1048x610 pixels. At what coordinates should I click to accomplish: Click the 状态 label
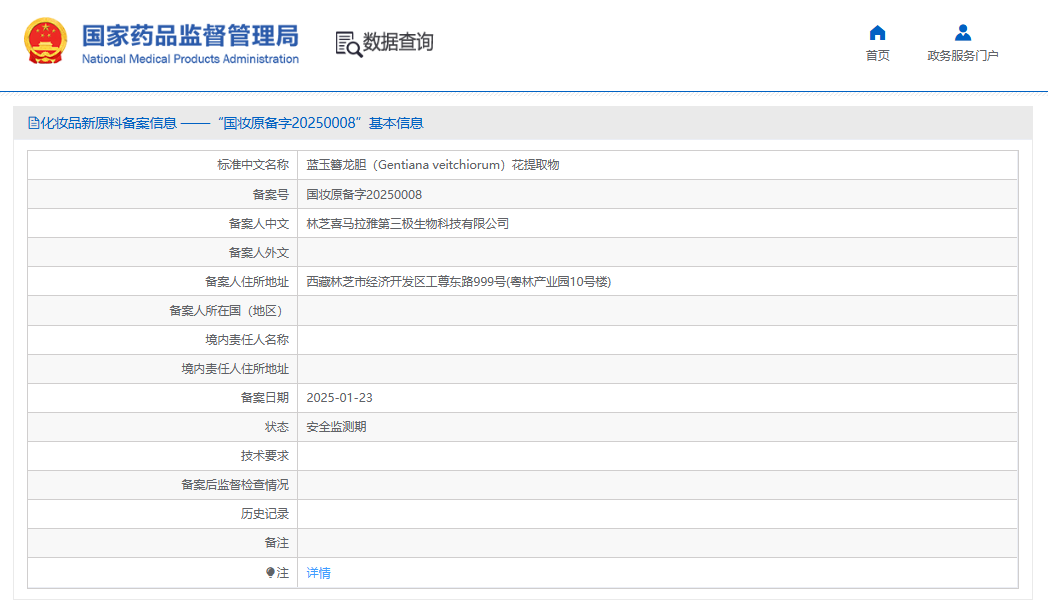click(x=277, y=427)
